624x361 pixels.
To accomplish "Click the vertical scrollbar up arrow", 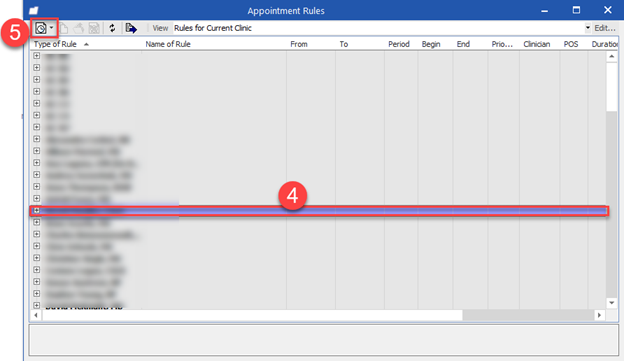I will 612,57.
